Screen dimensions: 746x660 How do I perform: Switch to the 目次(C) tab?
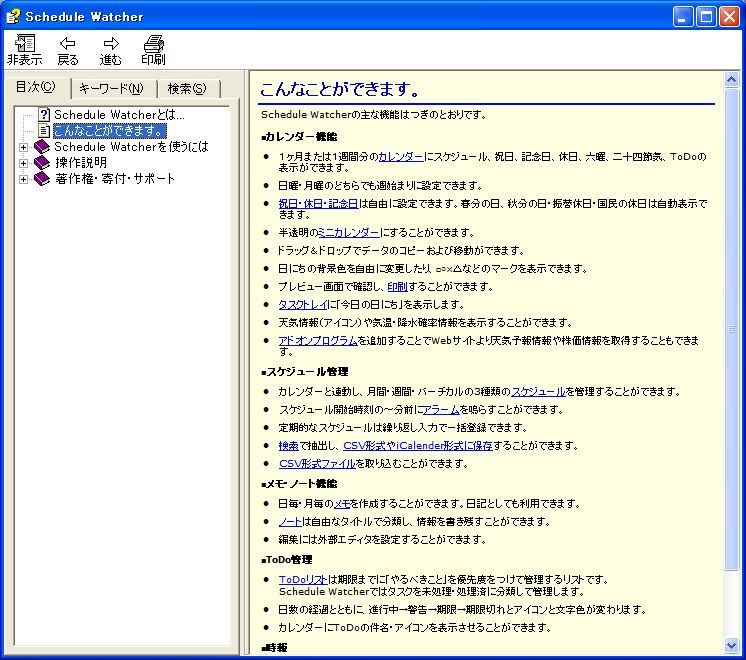[36, 87]
